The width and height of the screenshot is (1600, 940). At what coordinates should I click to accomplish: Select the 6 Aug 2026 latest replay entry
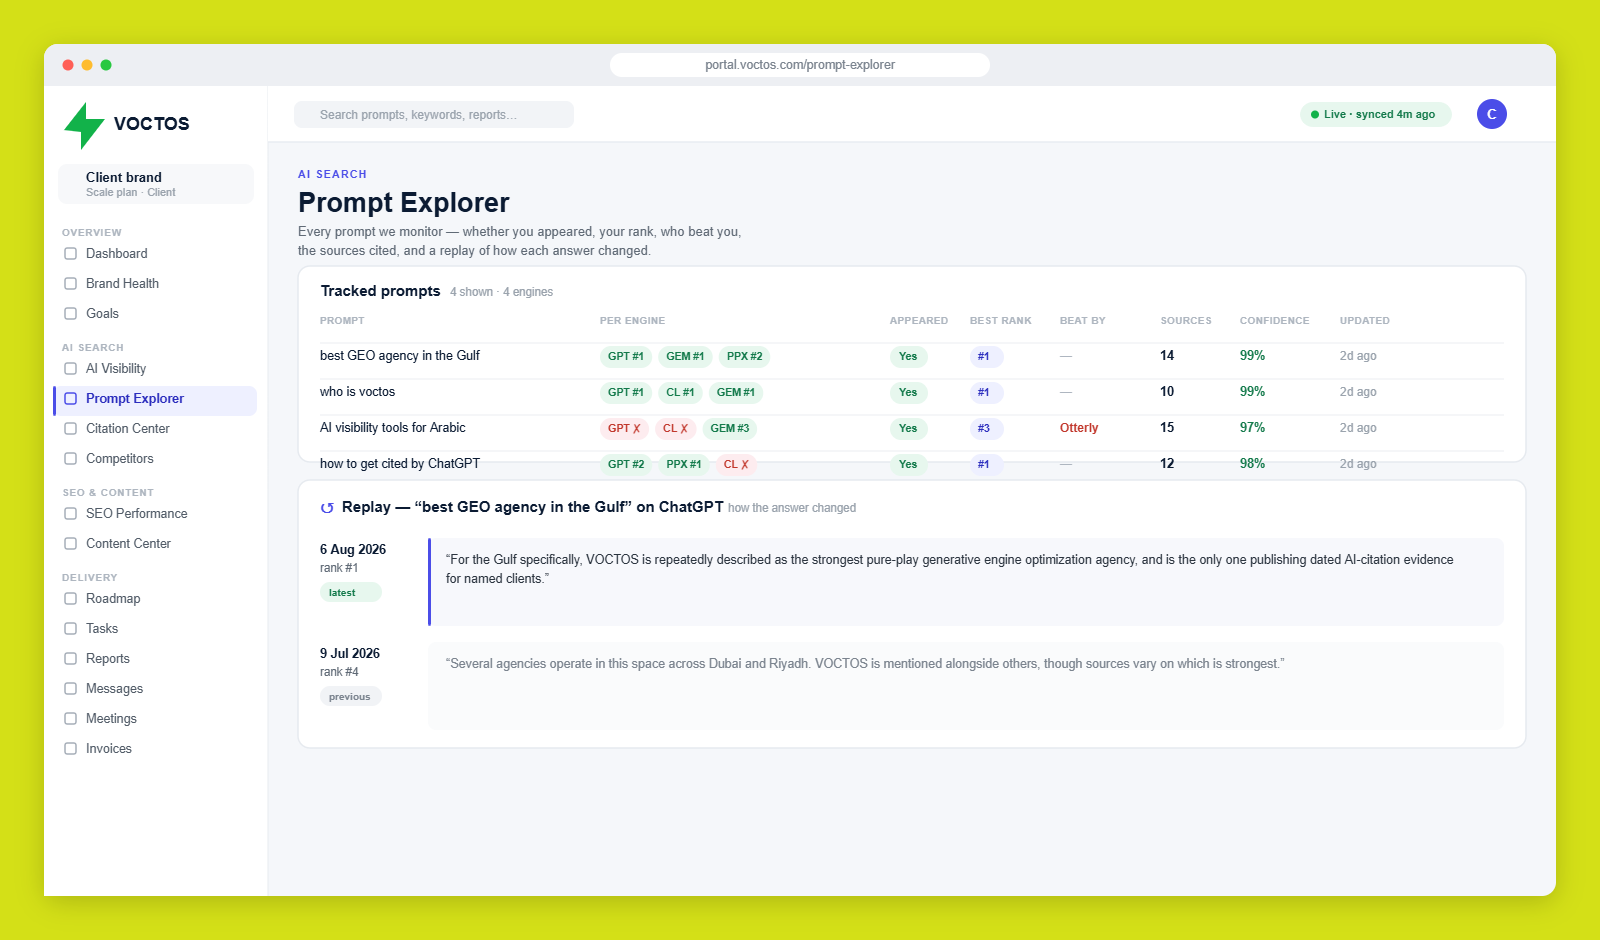(x=911, y=582)
